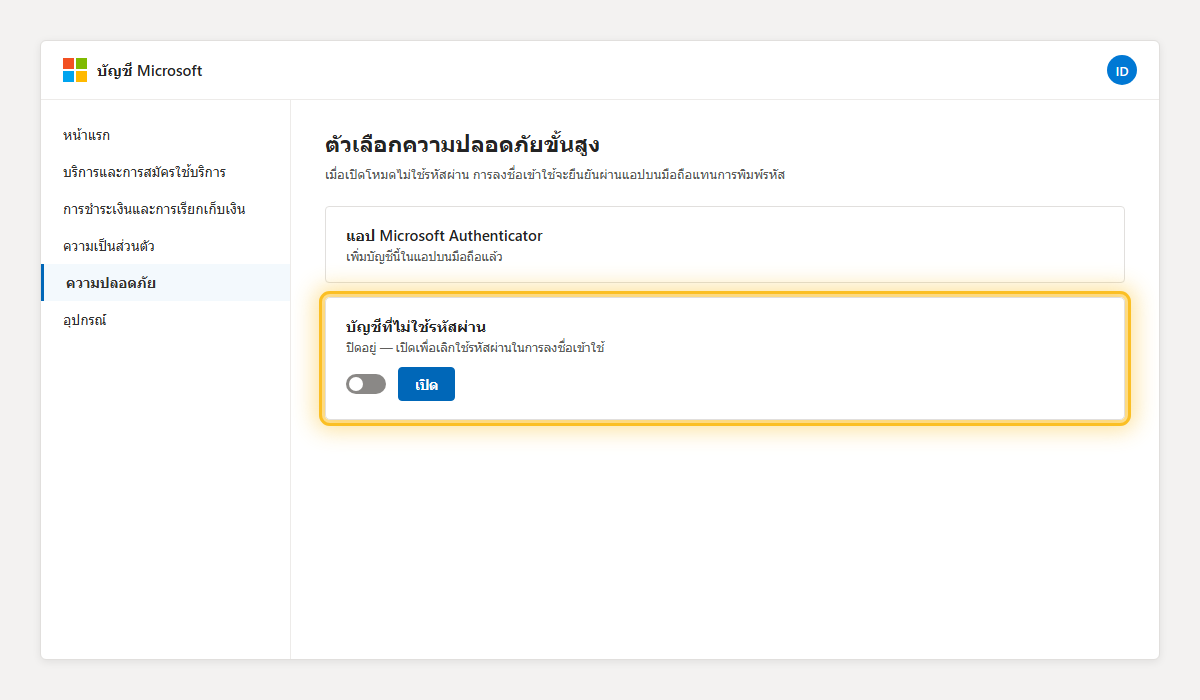This screenshot has width=1200, height=700.
Task: Click the บัญชี Microsoft header title
Action: point(150,70)
